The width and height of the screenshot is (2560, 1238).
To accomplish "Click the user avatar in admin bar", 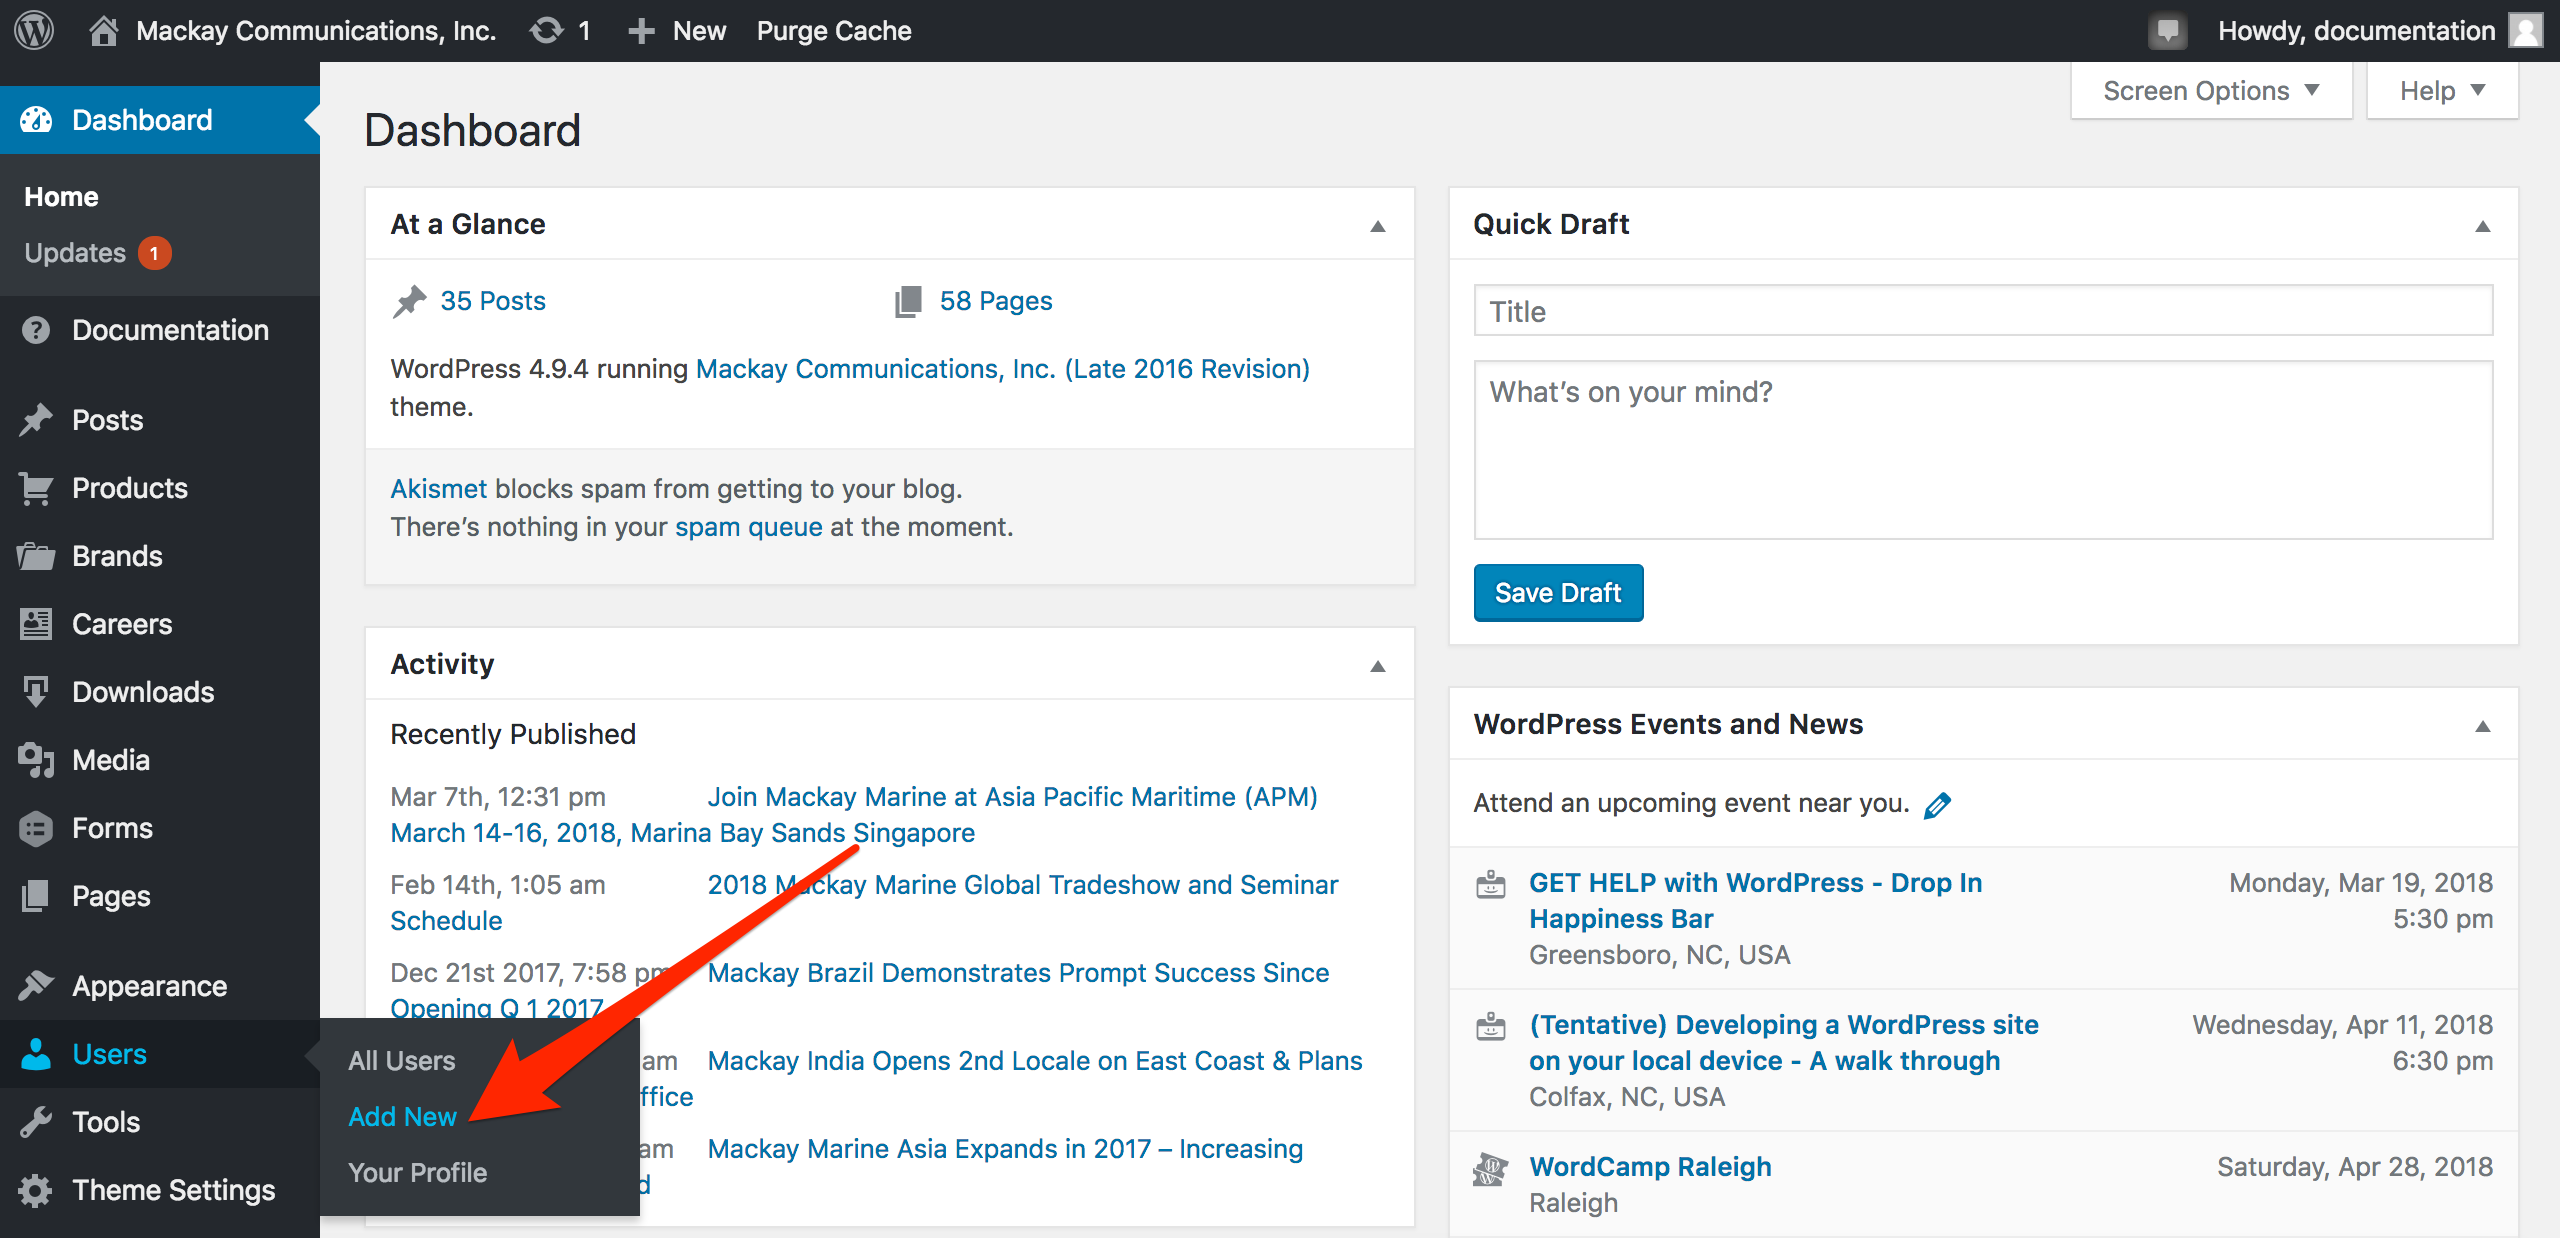I will pyautogui.click(x=2526, y=31).
